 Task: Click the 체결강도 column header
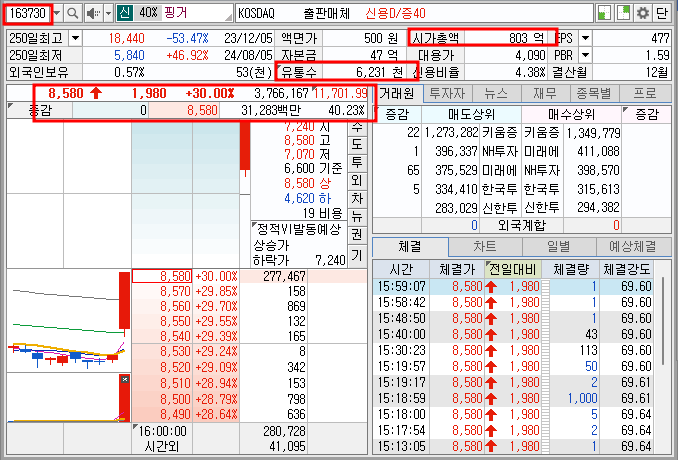pyautogui.click(x=627, y=270)
